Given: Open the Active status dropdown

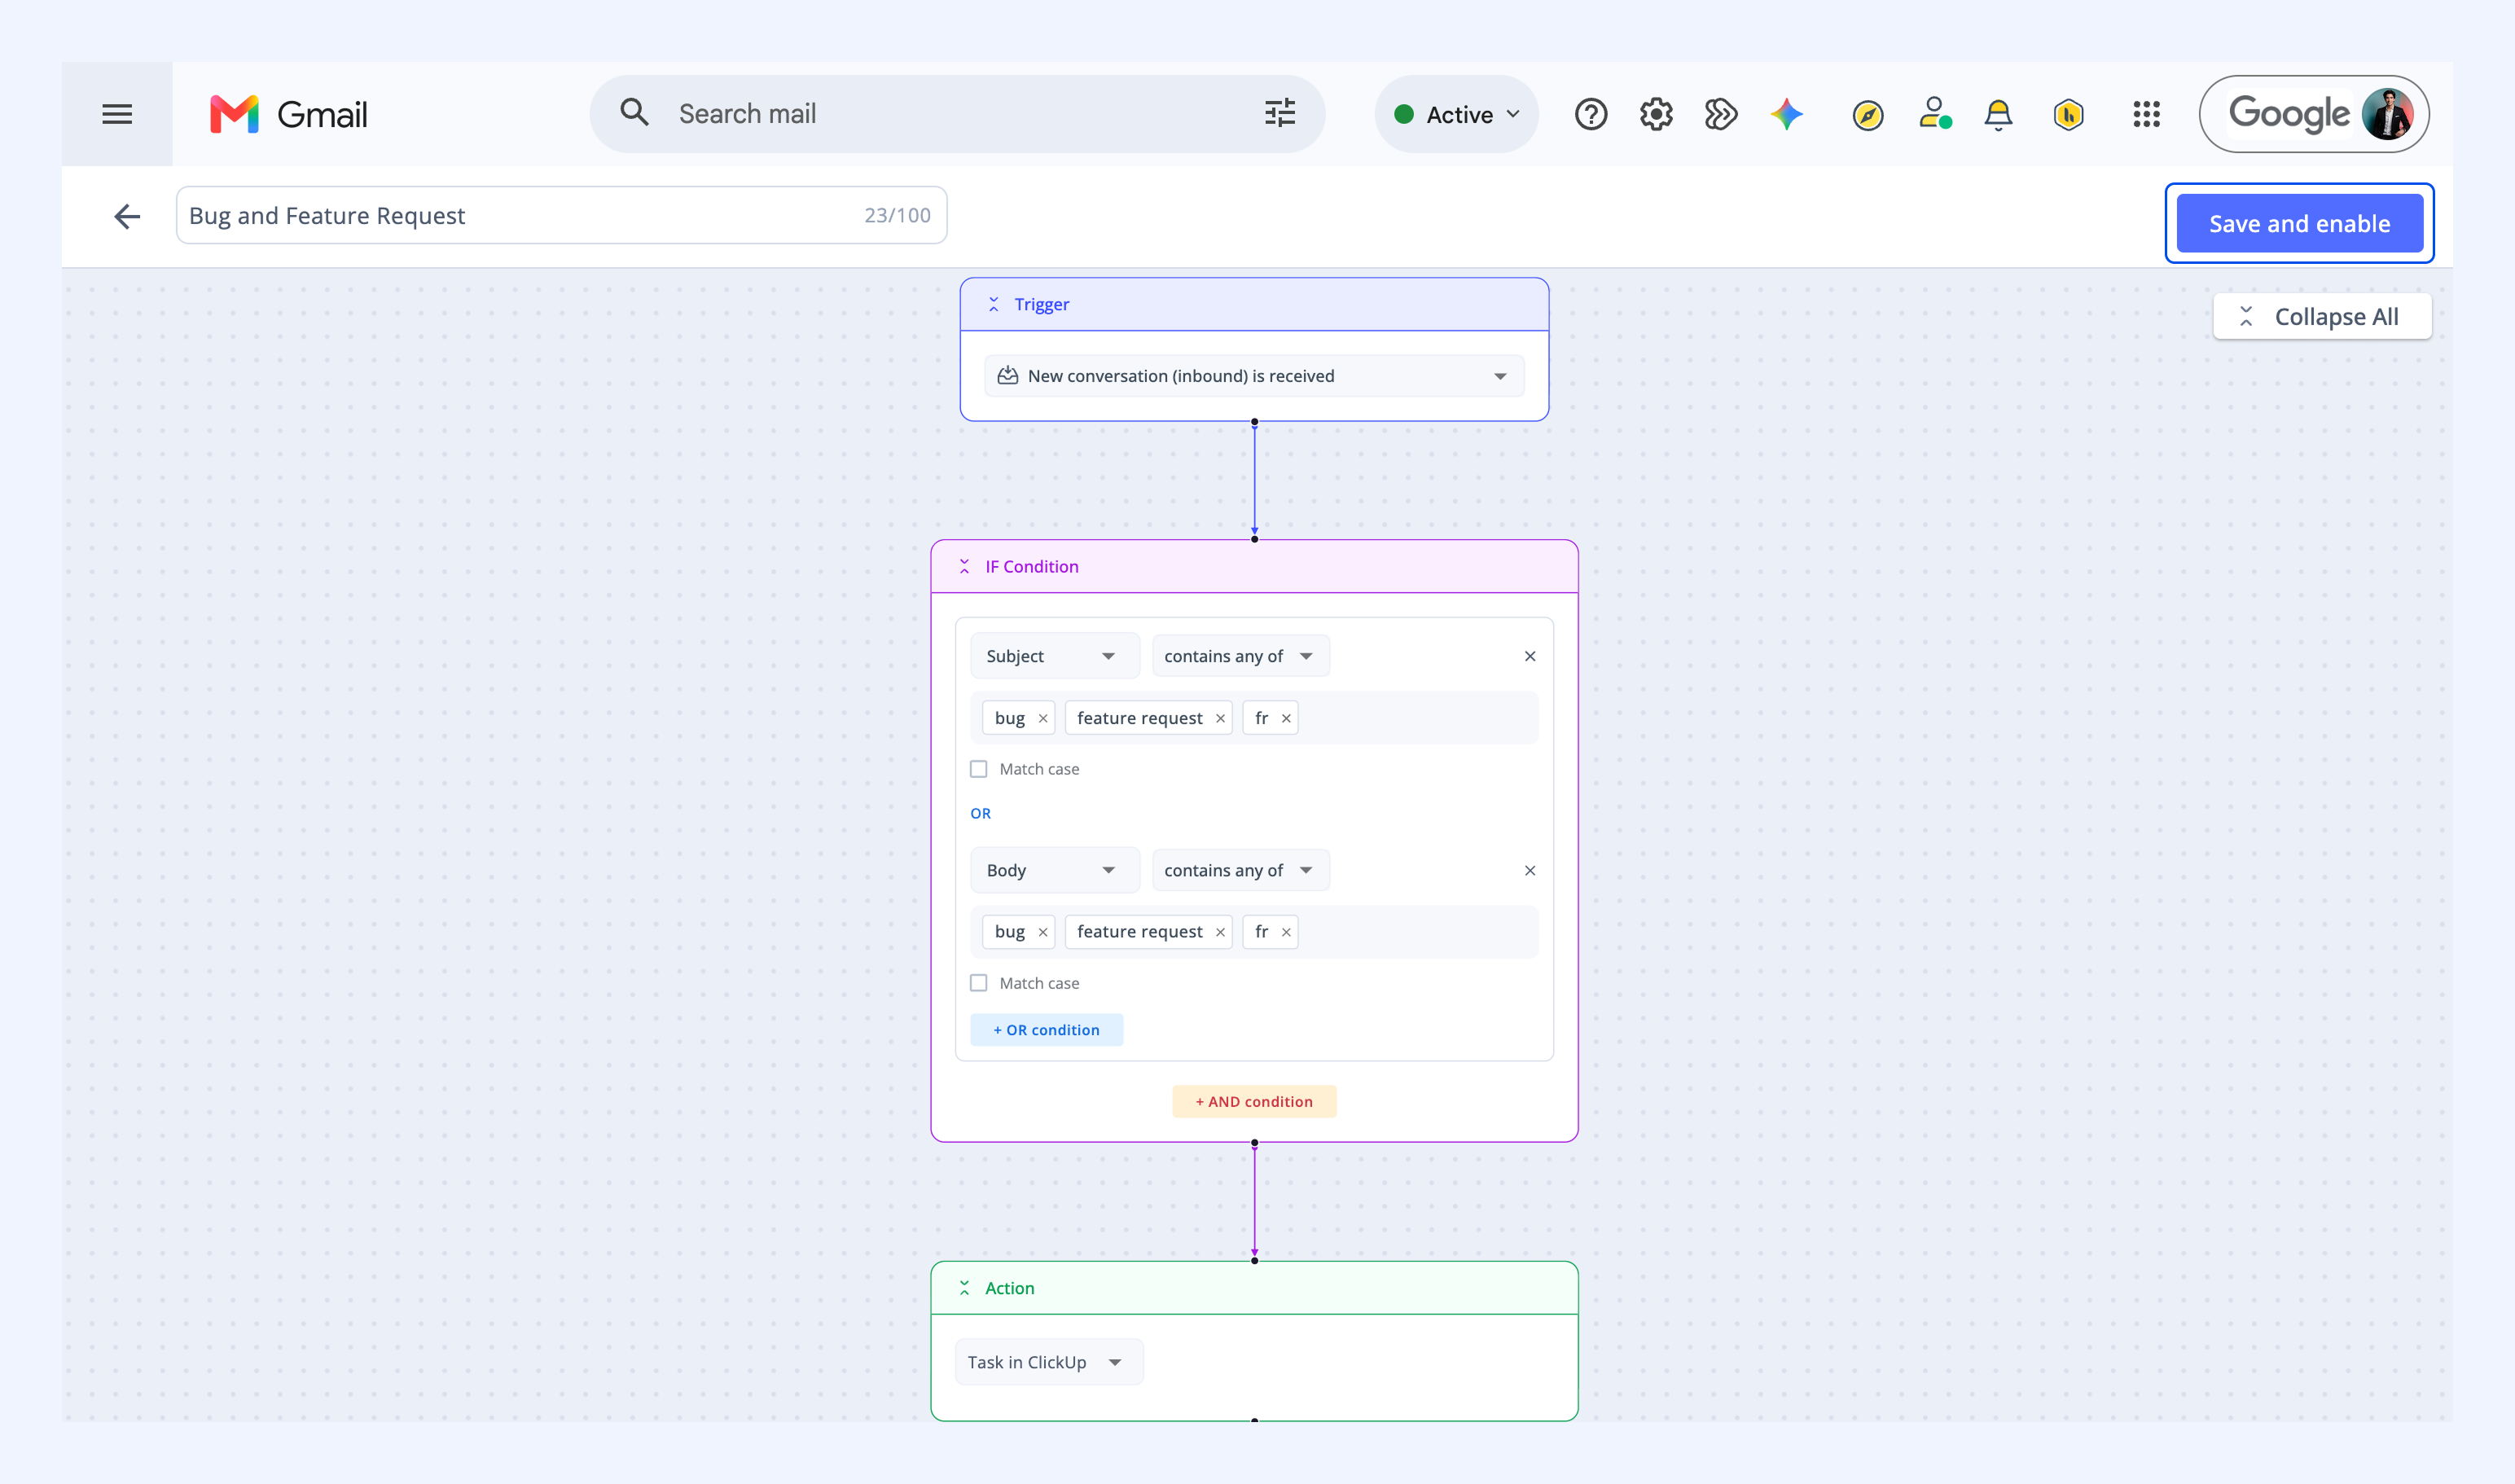Looking at the screenshot, I should tap(1456, 114).
